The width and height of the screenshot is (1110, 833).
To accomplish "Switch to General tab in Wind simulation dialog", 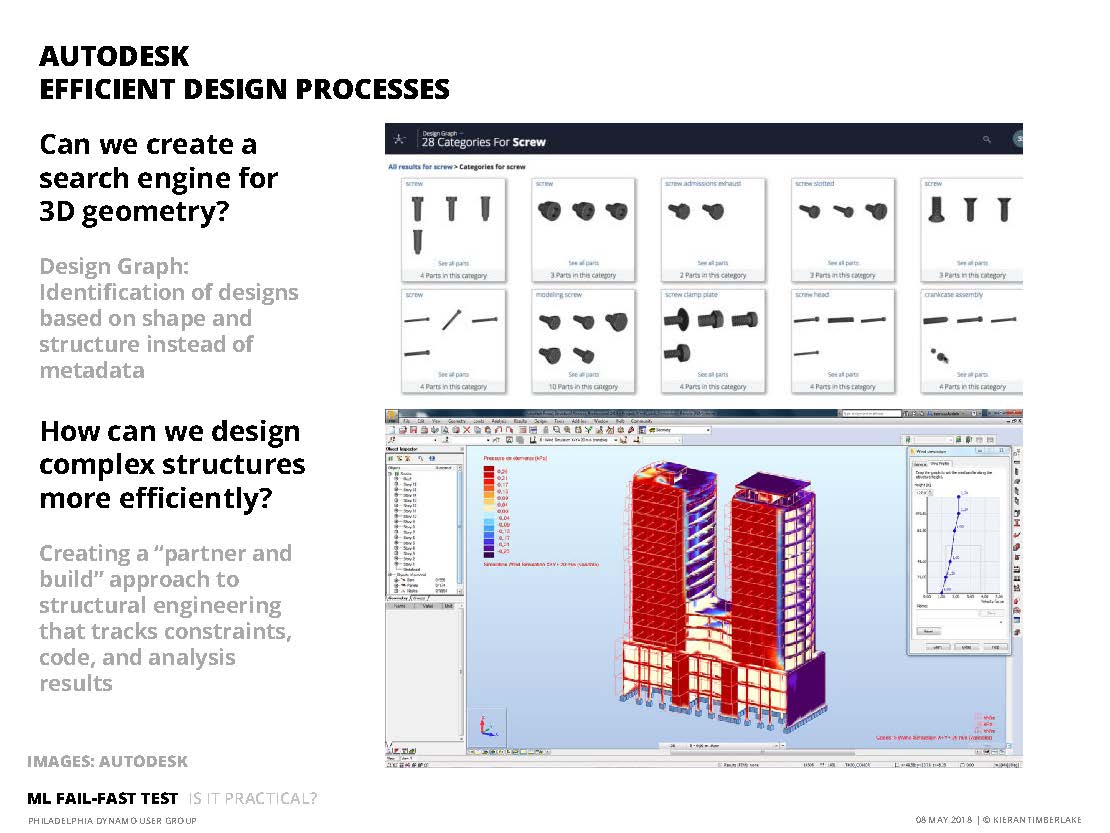I will tap(920, 464).
